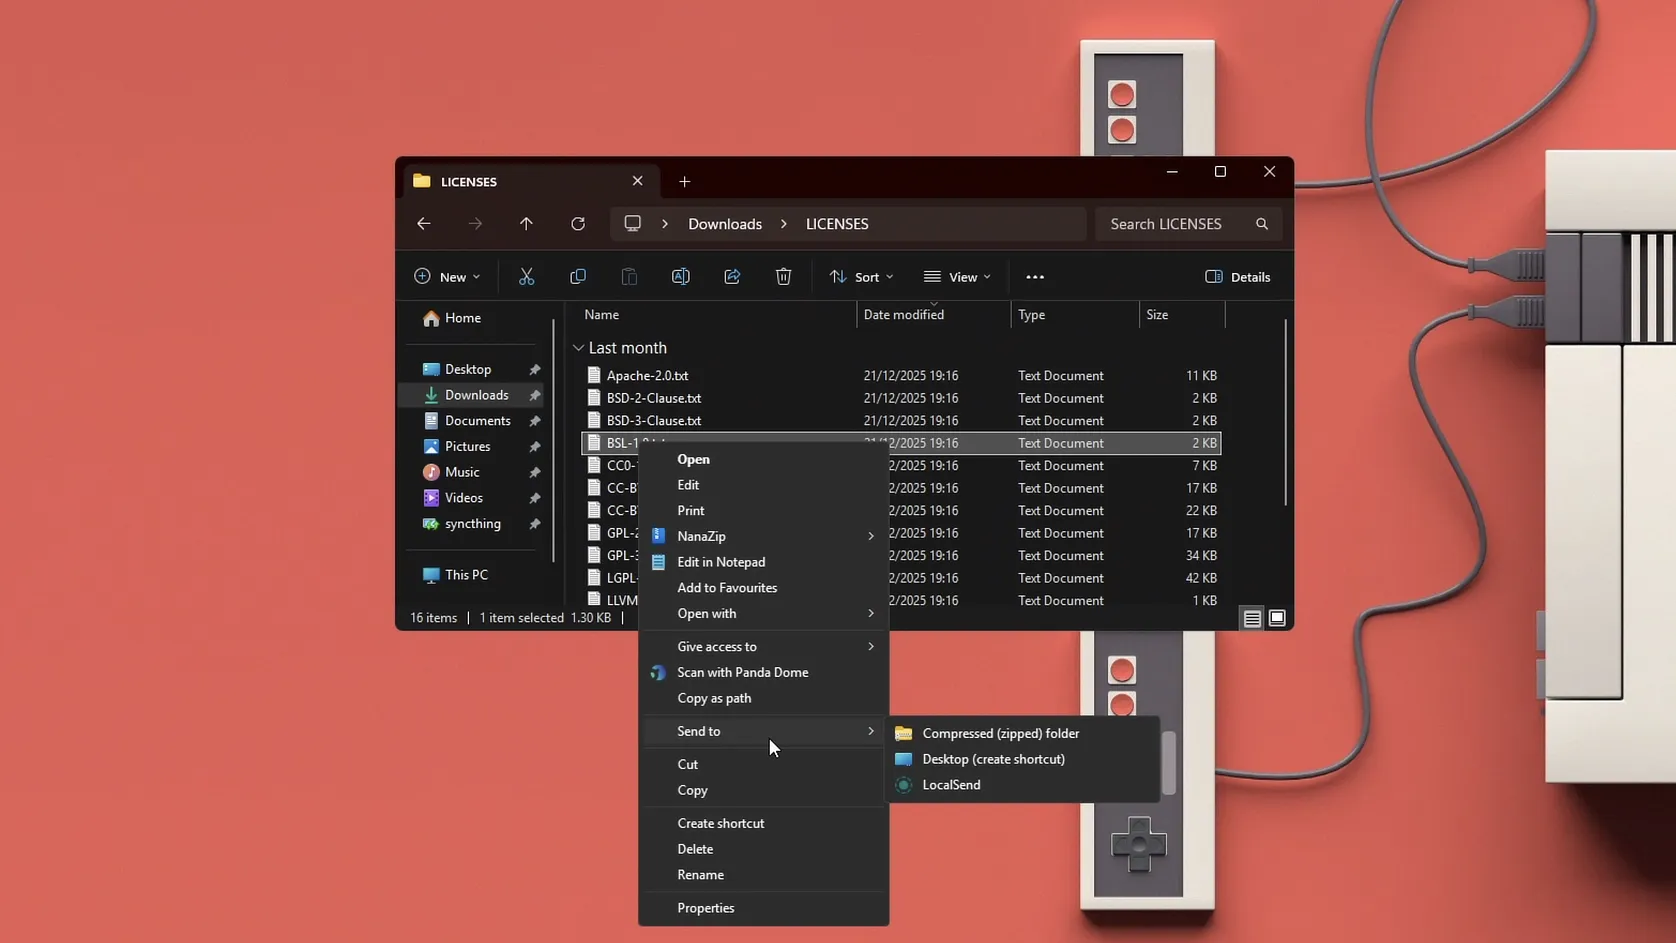Switch to details list view in status bar
Screen dimensions: 1676x943
click(1251, 618)
